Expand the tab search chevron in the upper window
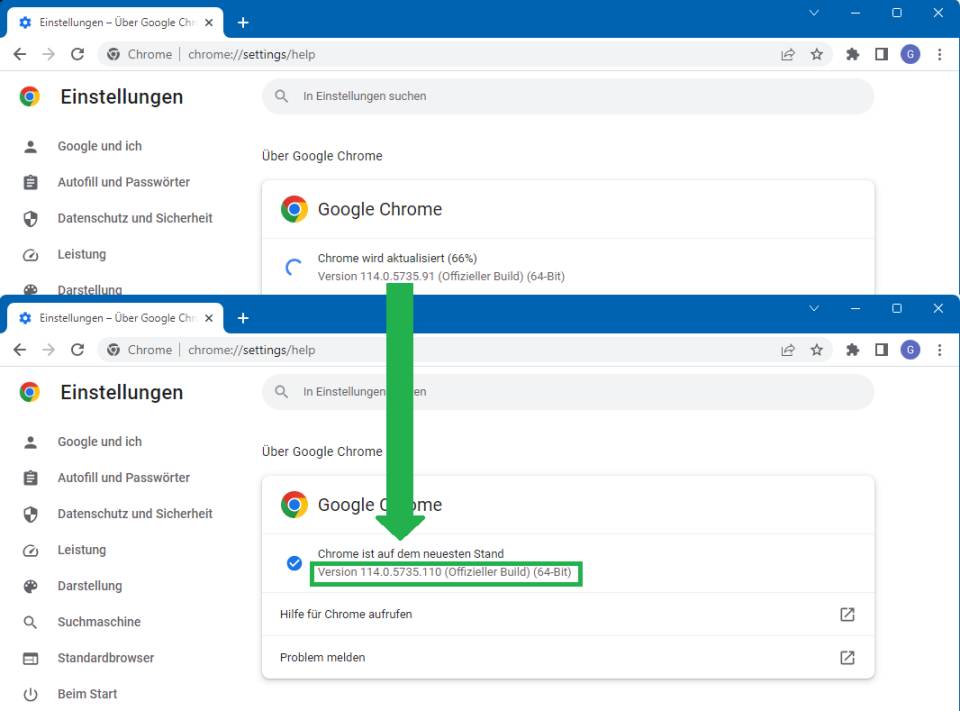 pos(814,12)
